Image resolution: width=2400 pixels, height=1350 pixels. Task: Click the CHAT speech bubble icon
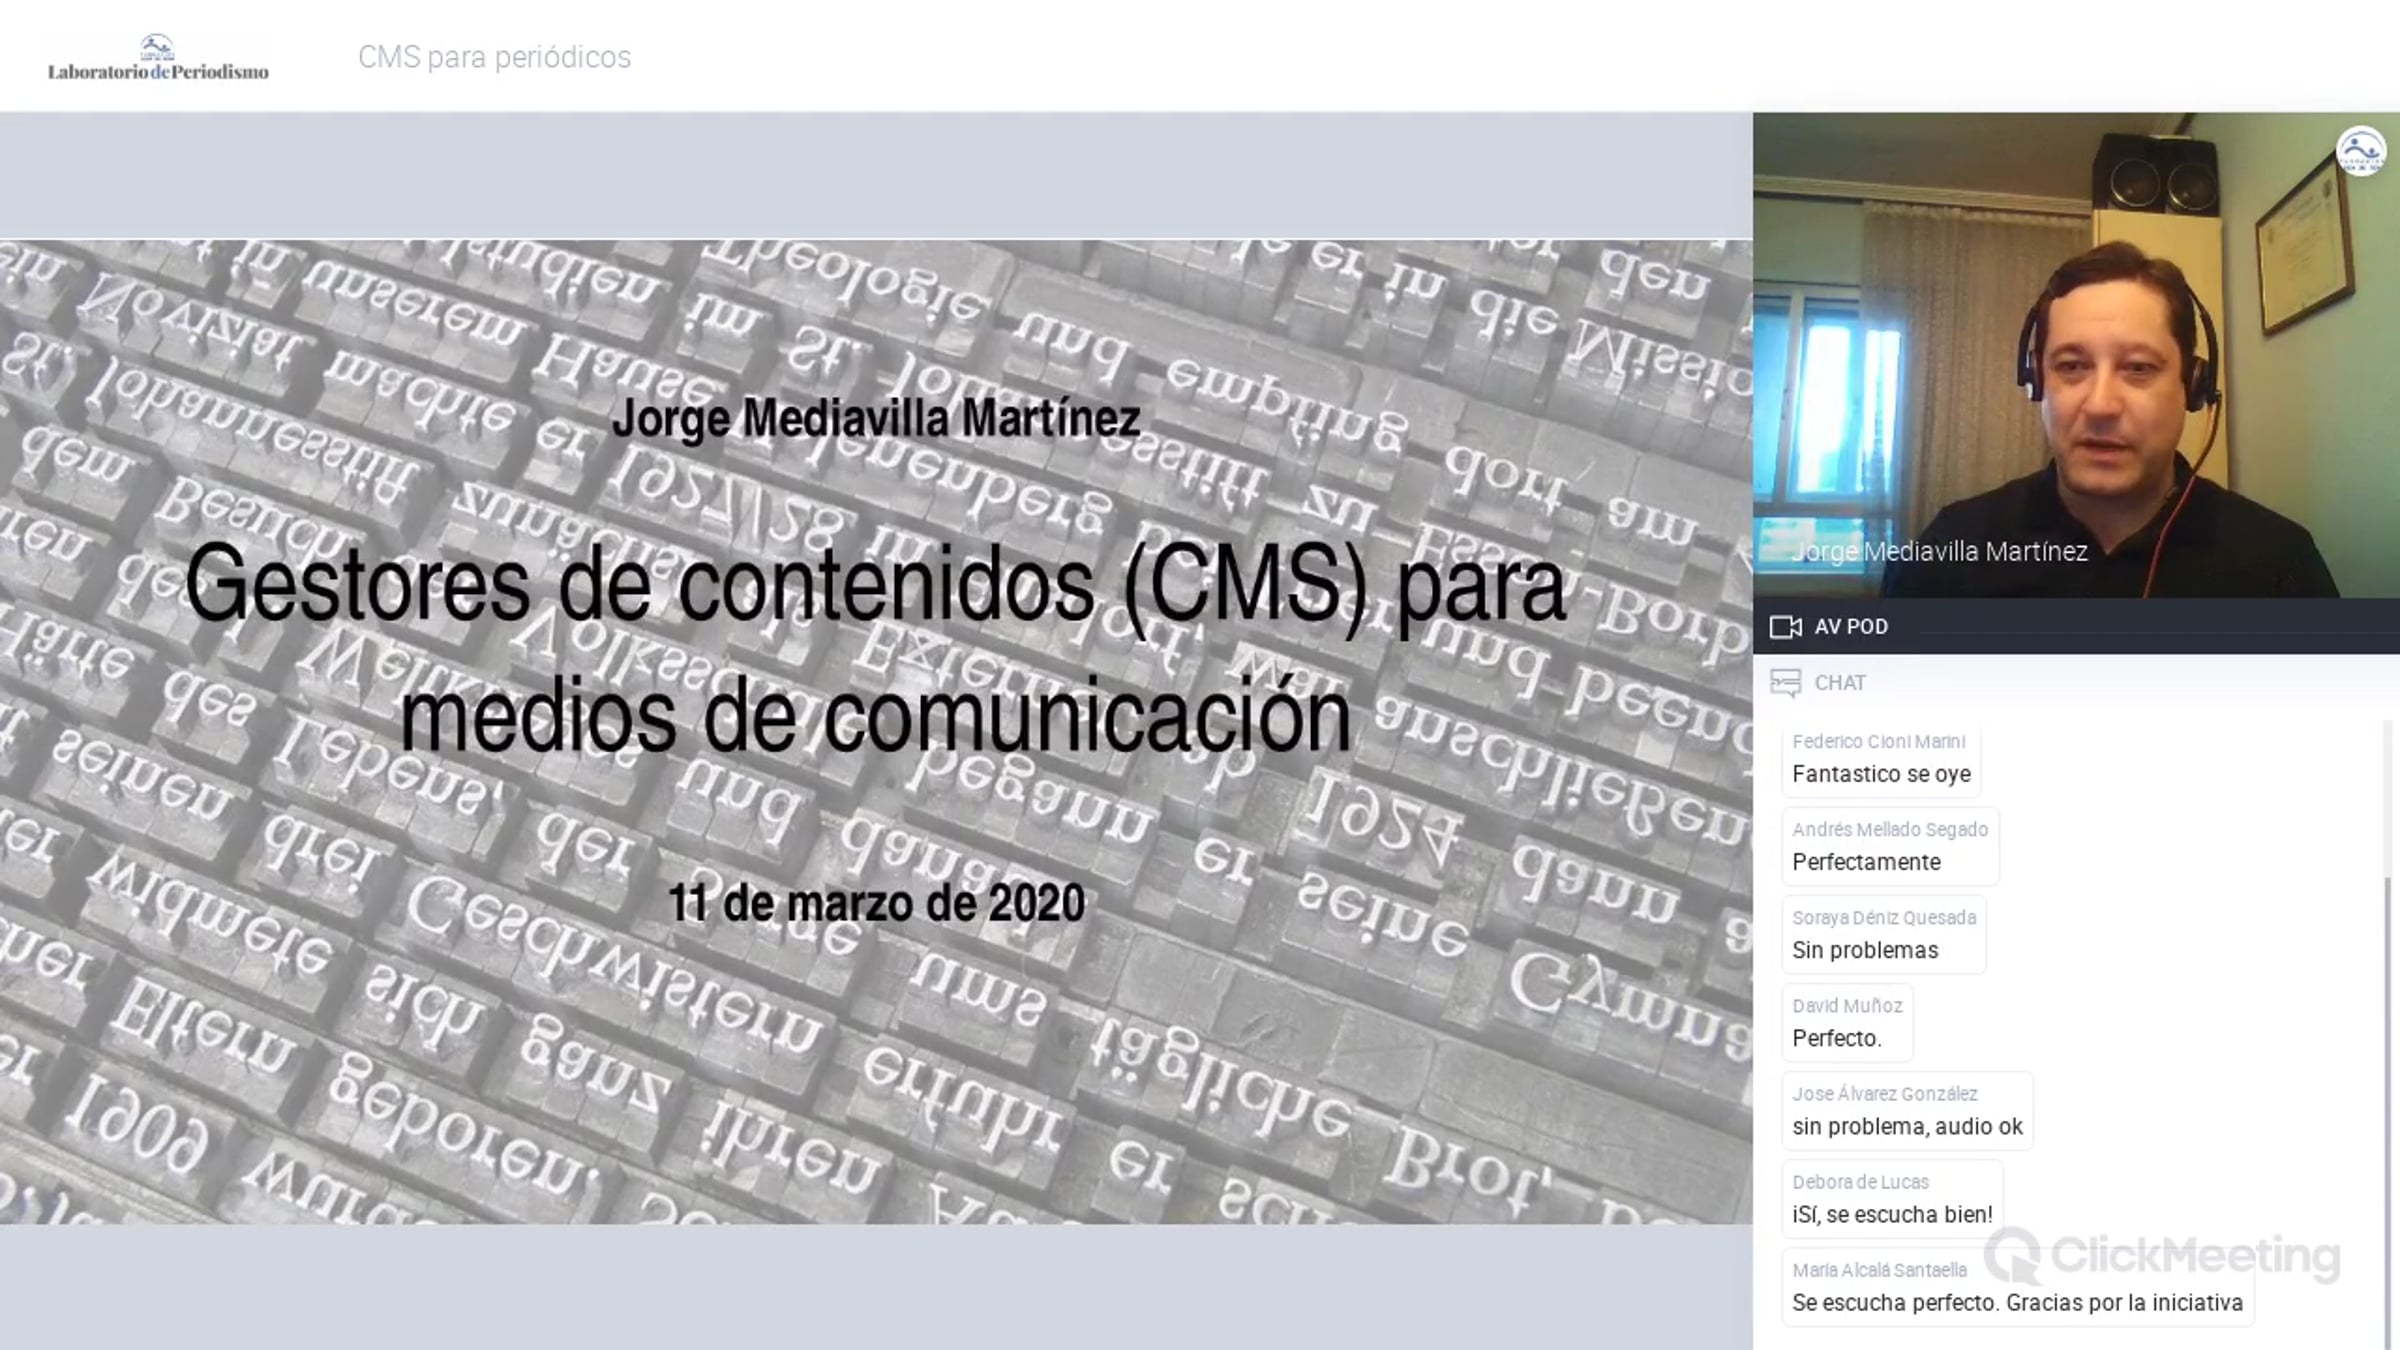coord(1785,683)
